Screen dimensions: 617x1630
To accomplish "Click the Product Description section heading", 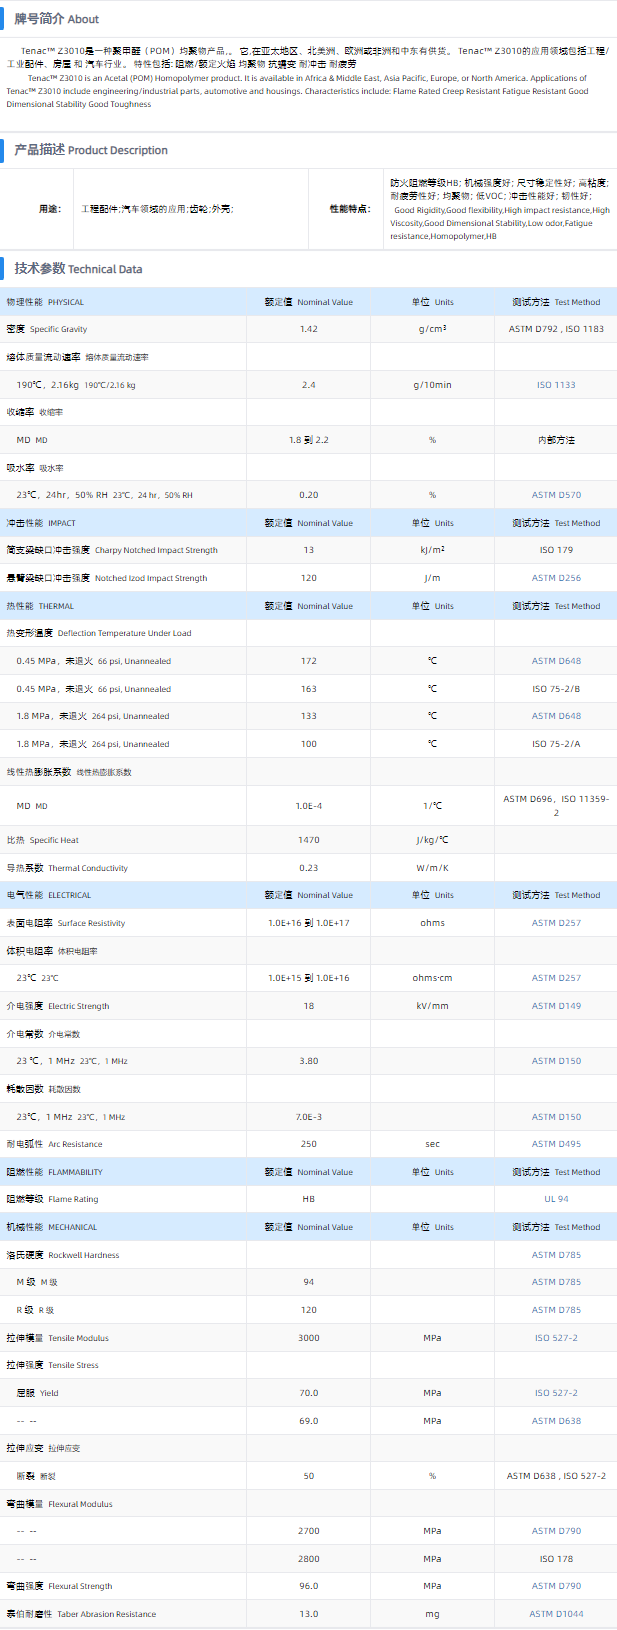I will [90, 150].
